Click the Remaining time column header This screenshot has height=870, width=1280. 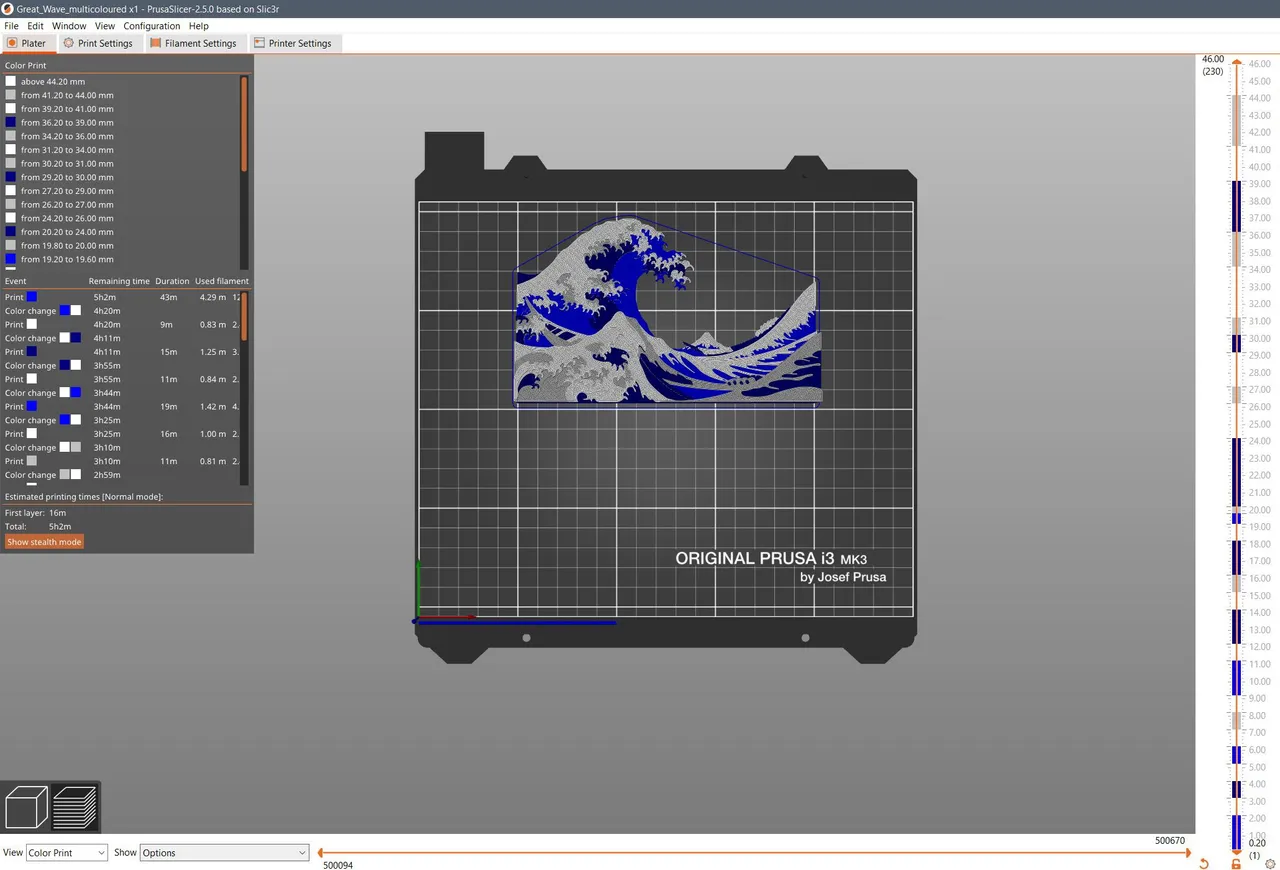point(119,281)
